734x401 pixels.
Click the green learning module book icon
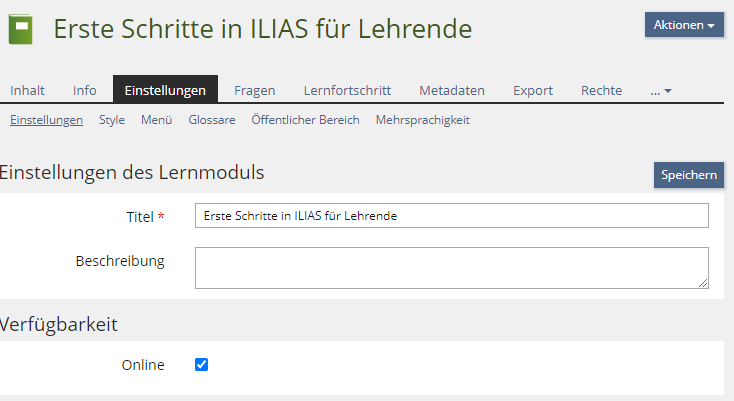pos(20,29)
